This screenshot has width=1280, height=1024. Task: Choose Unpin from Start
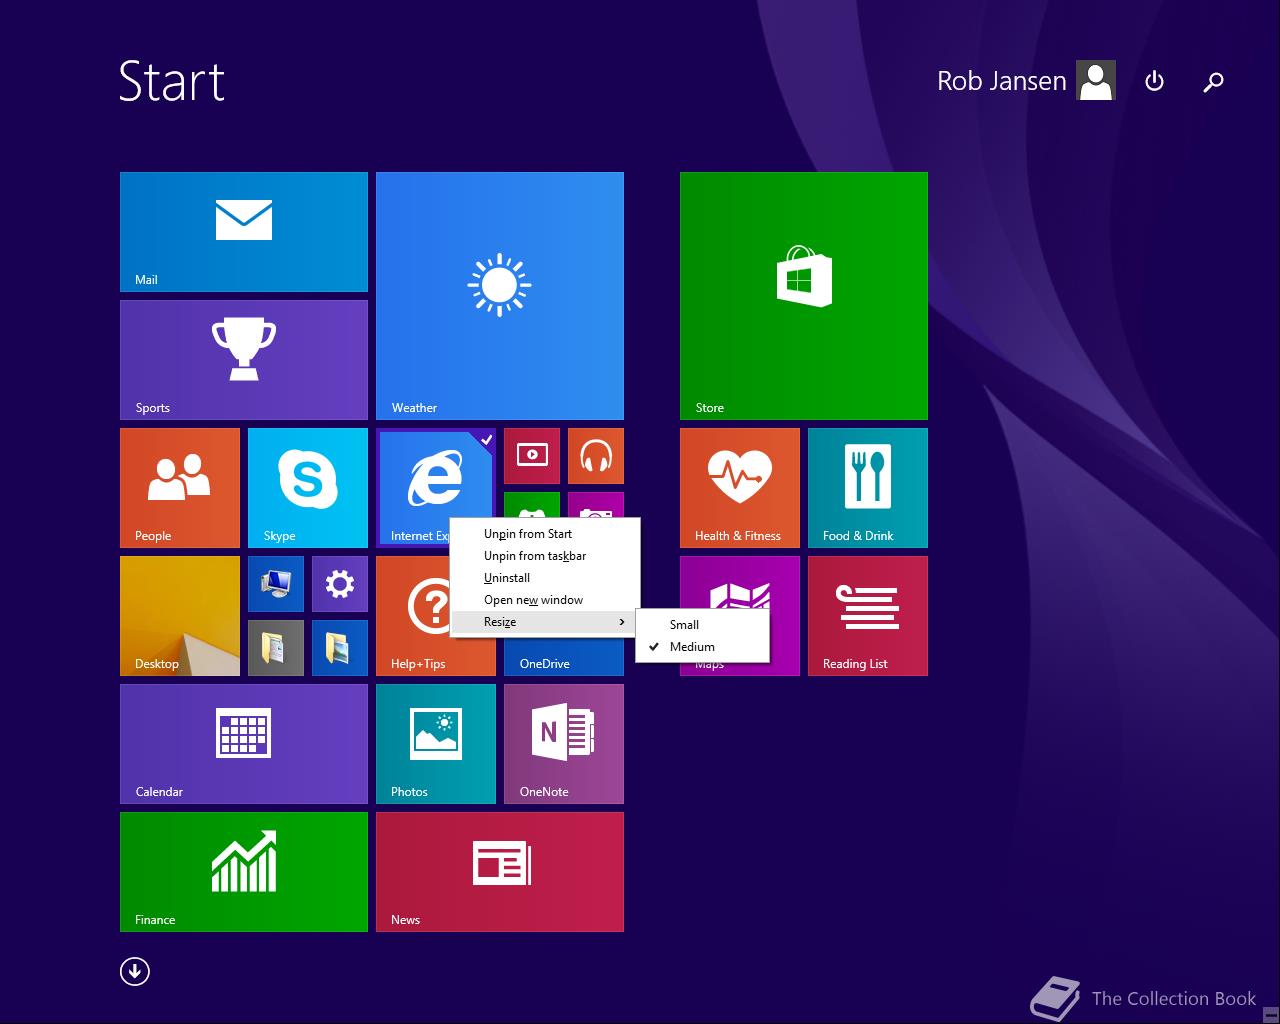coord(545,534)
